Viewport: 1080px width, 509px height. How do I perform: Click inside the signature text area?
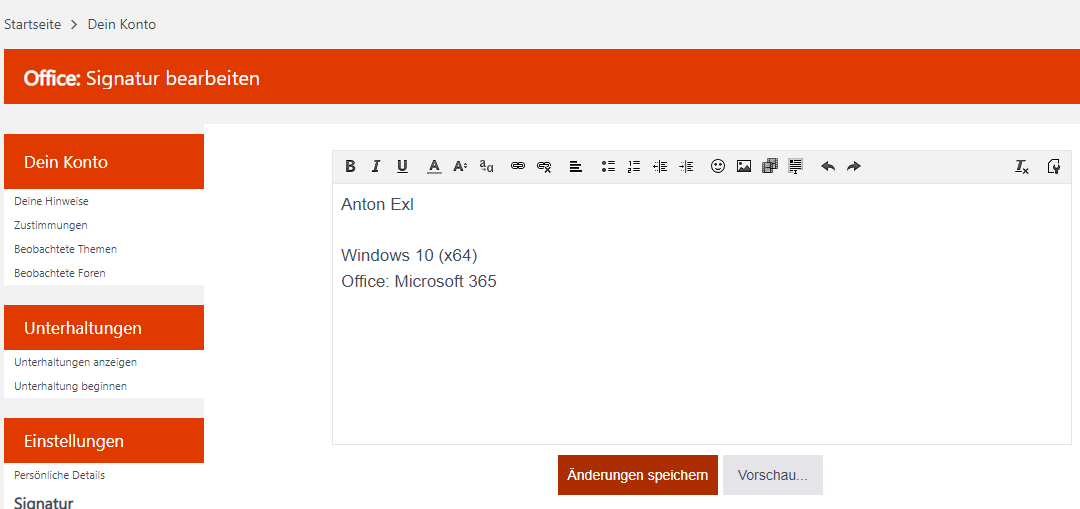[702, 313]
